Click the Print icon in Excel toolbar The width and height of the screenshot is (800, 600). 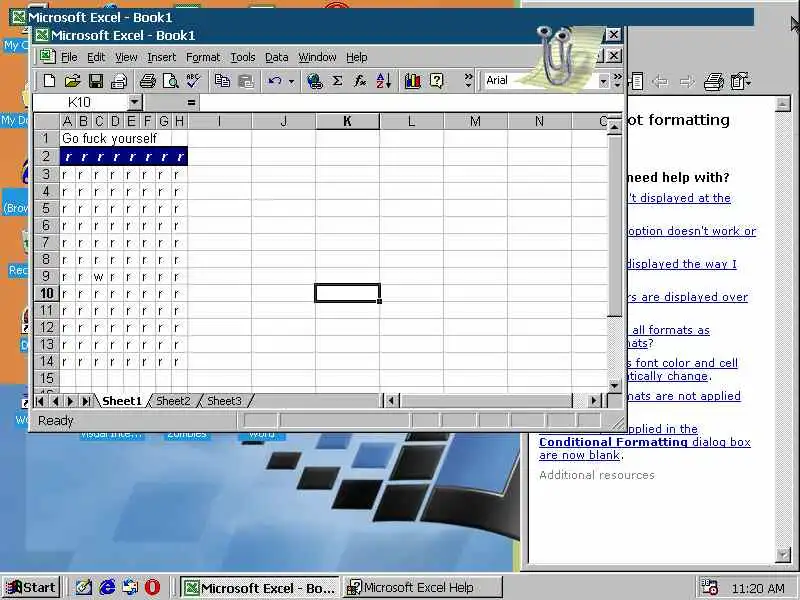(x=147, y=81)
